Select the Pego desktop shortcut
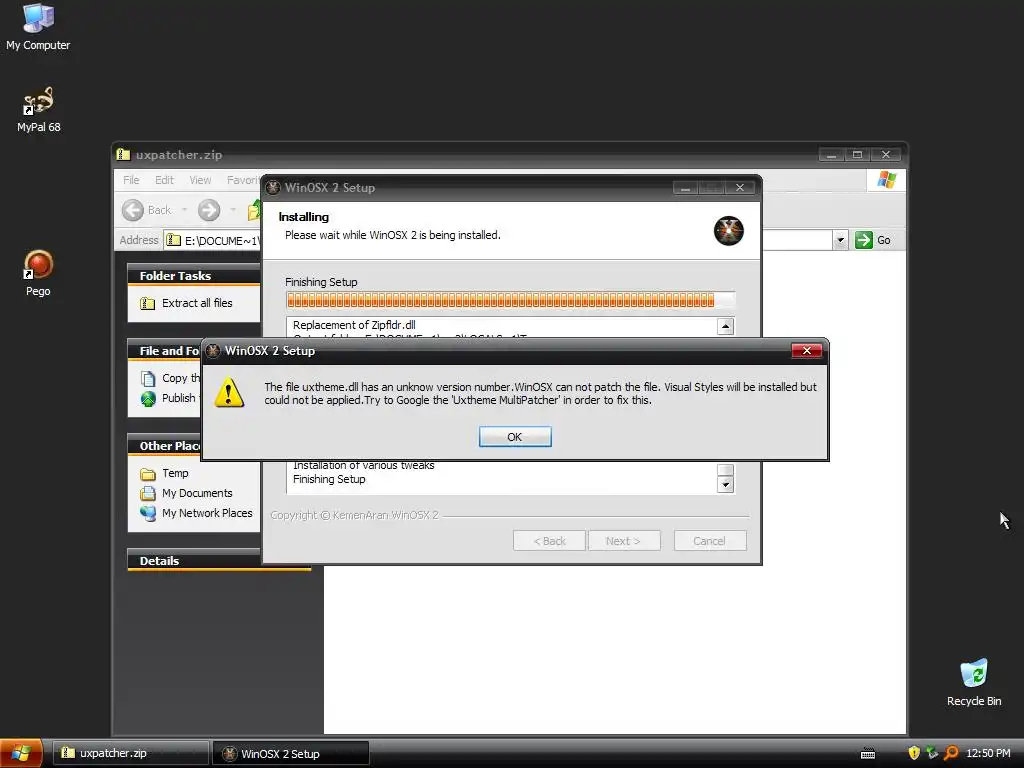 [38, 273]
